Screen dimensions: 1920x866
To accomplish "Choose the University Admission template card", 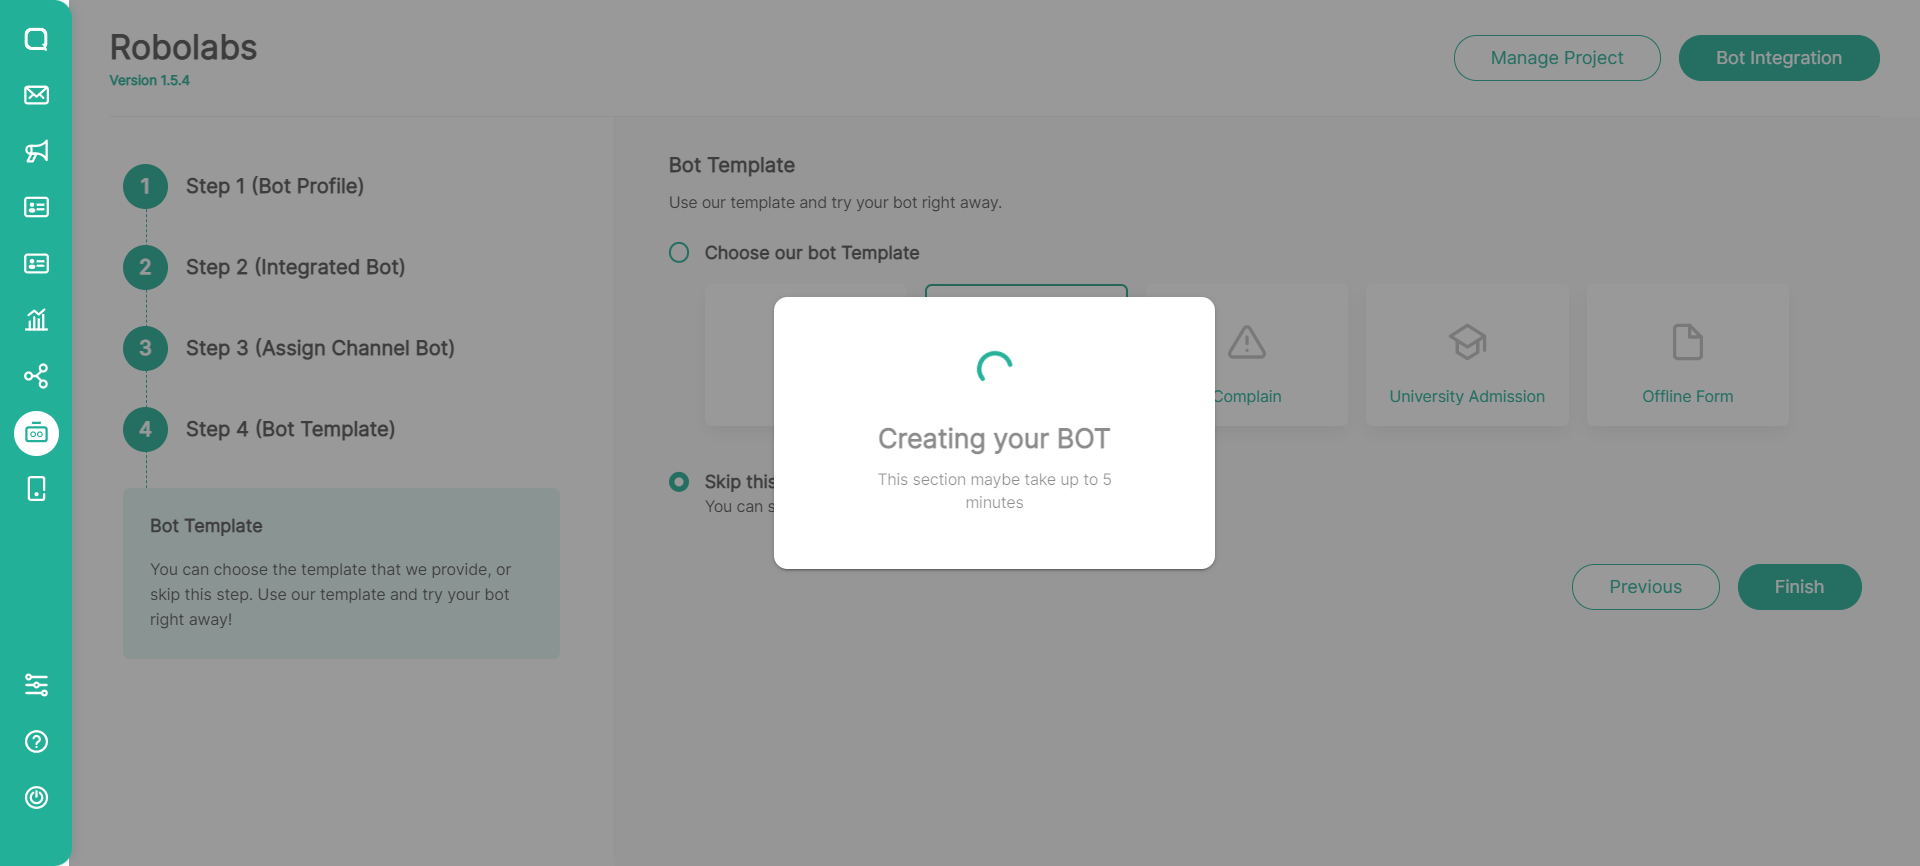I will click(1466, 356).
